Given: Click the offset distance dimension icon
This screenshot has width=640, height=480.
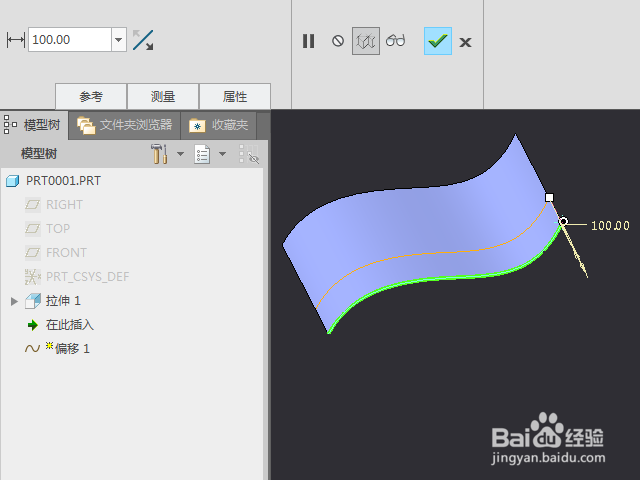Looking at the screenshot, I should (x=16, y=40).
